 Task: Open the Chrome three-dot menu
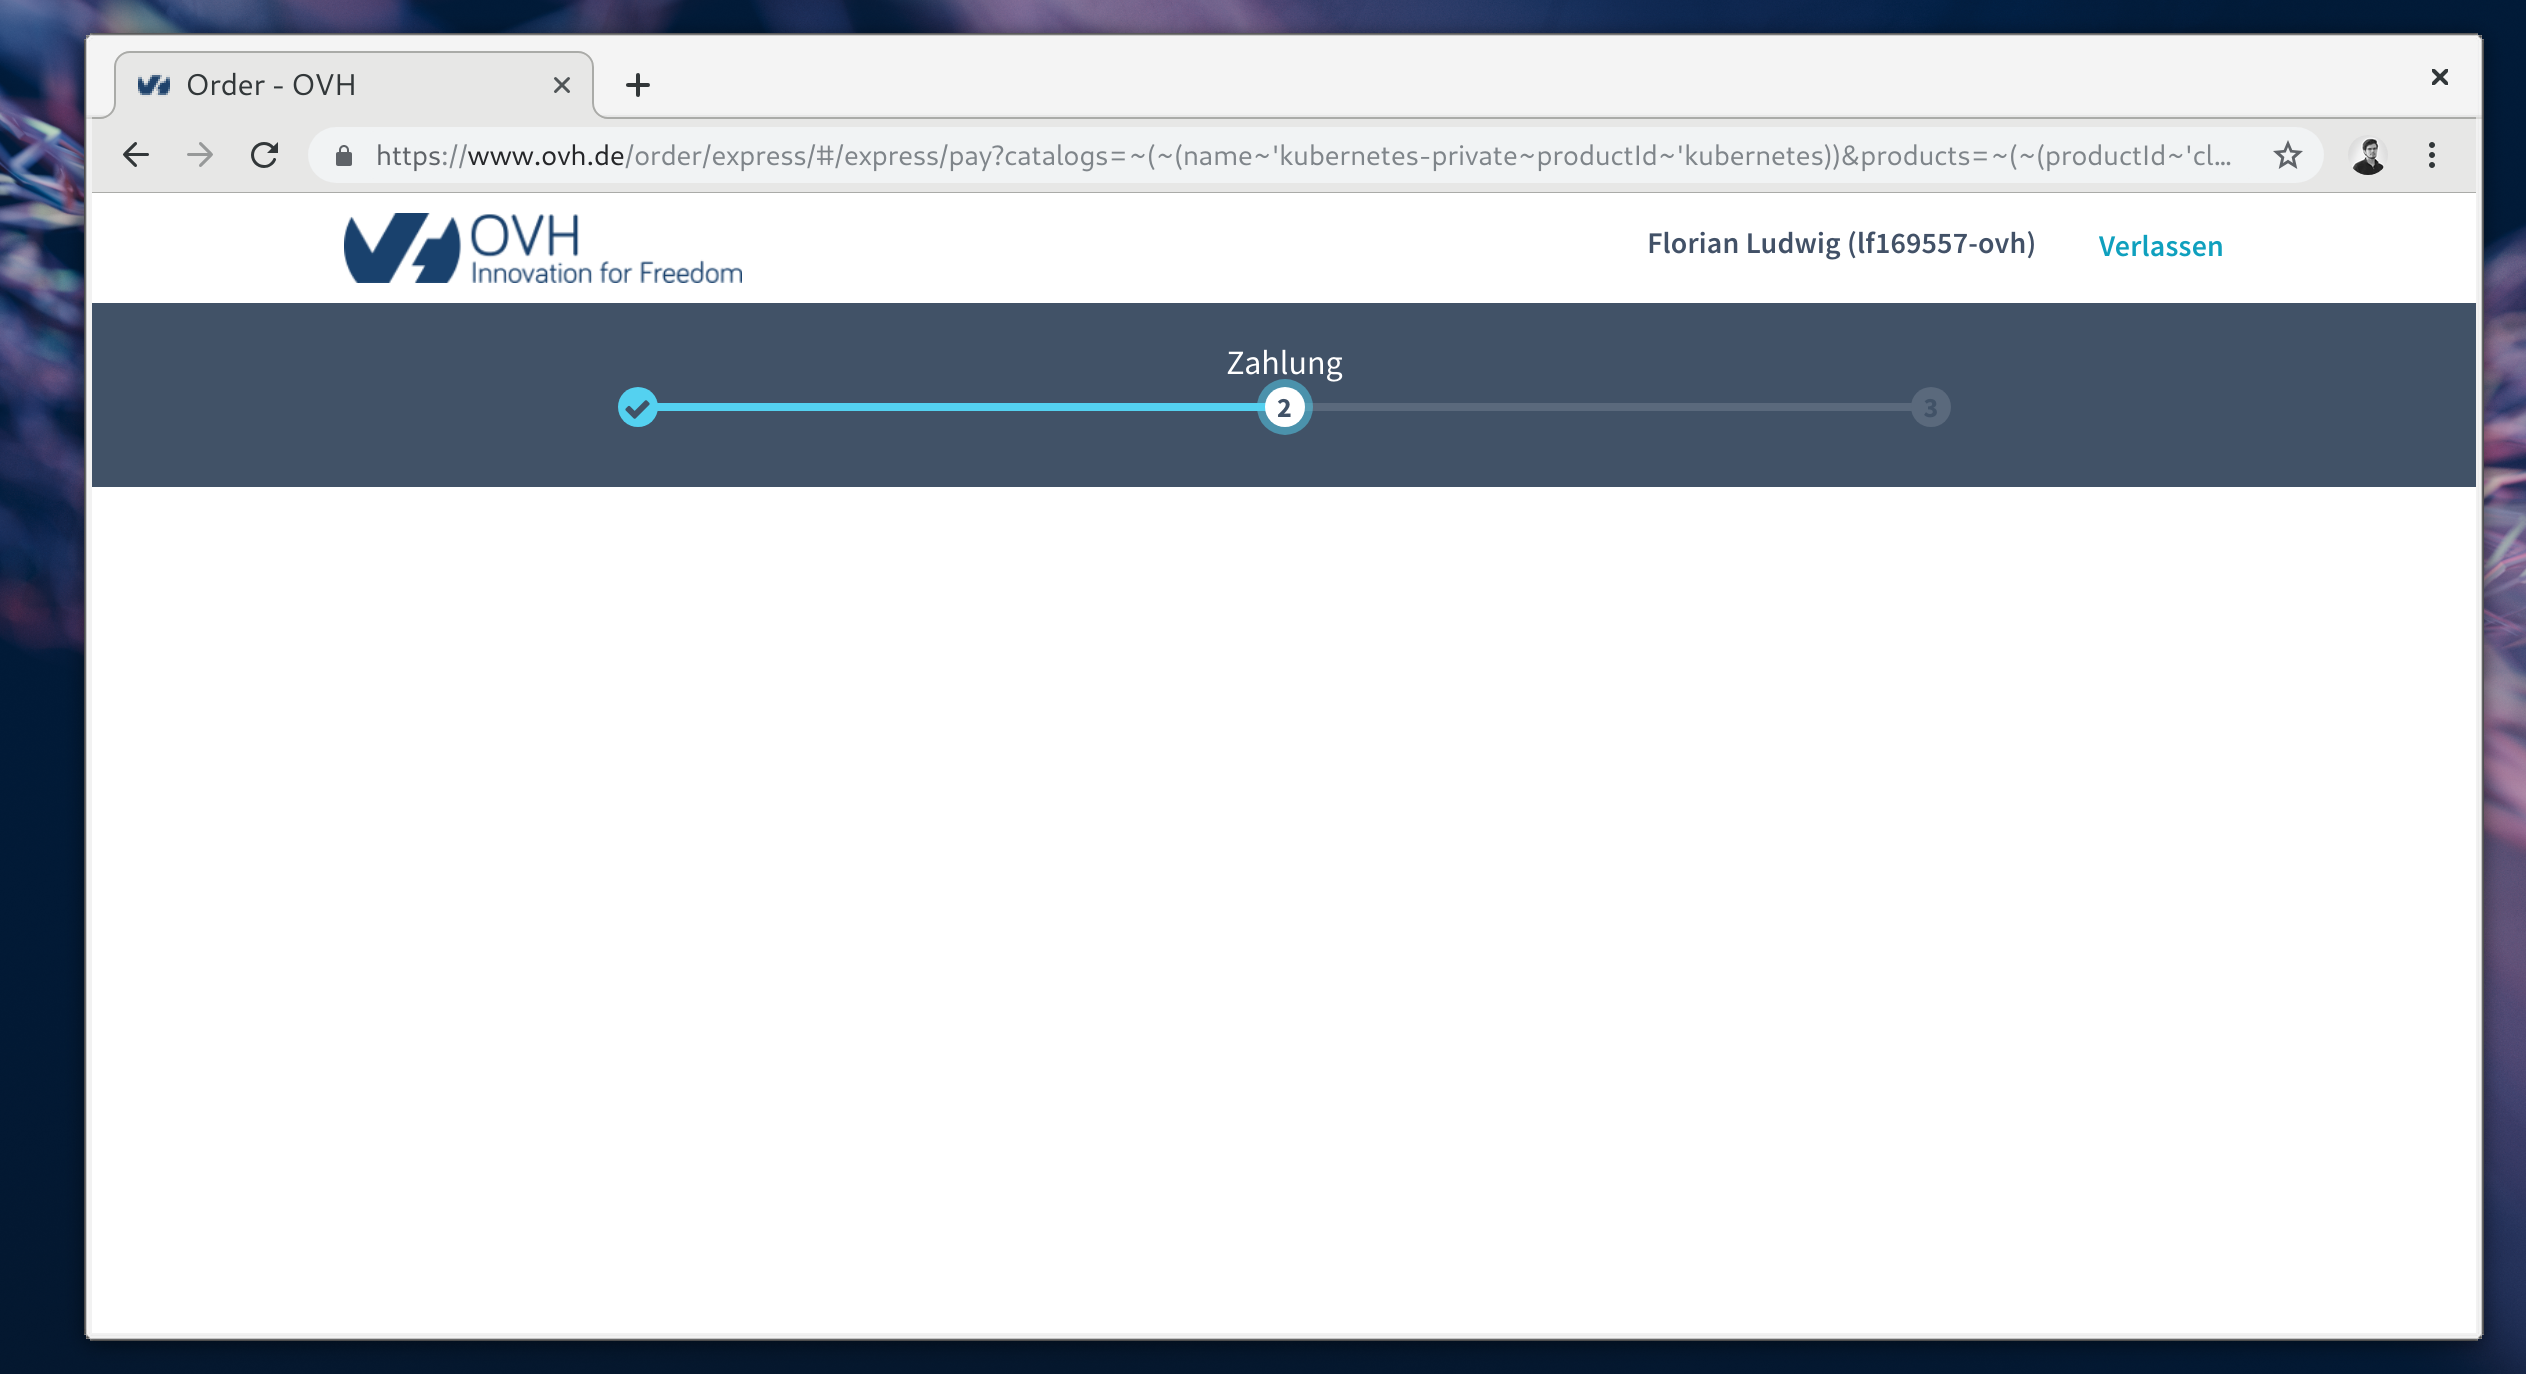[x=2432, y=155]
